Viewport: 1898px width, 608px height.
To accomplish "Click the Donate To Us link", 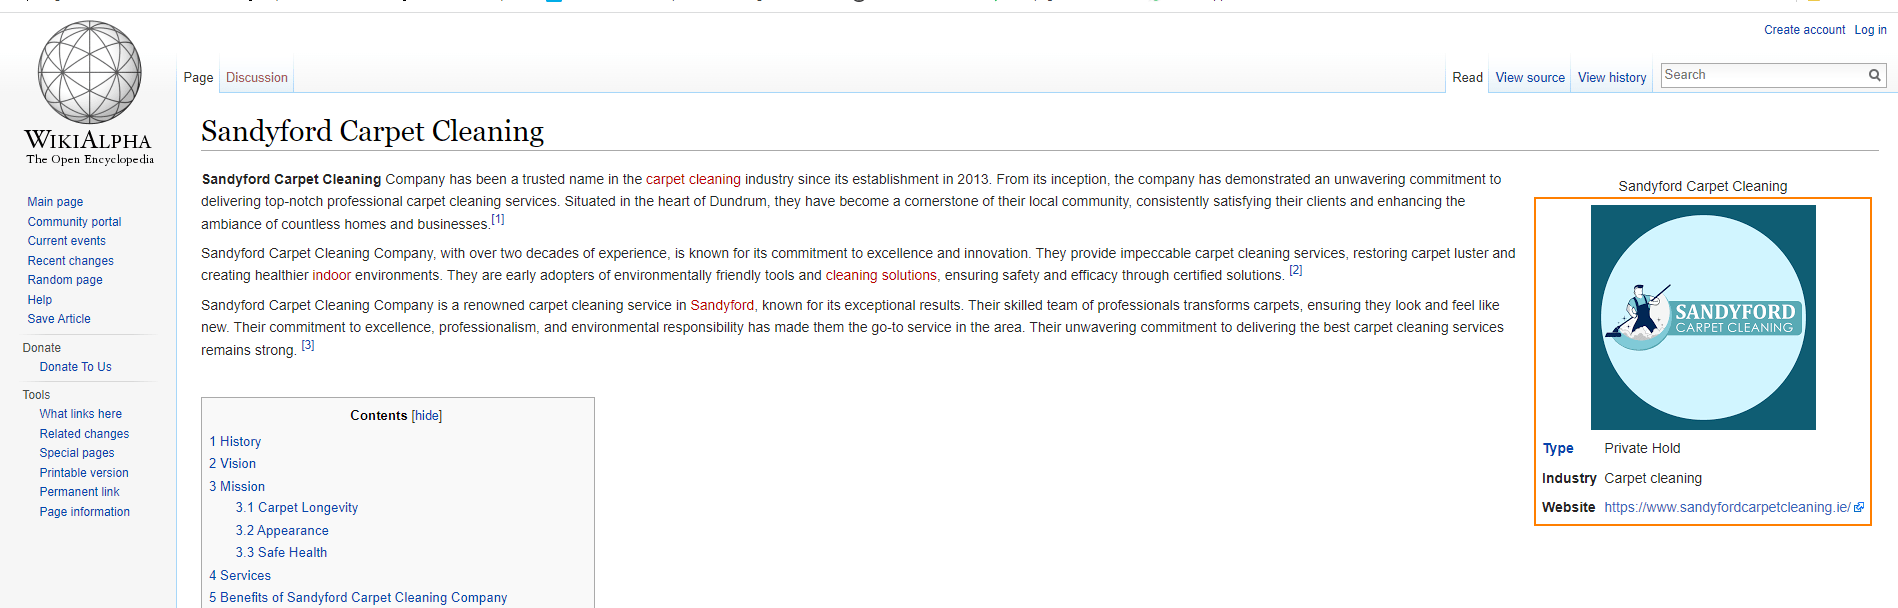I will click(x=75, y=367).
